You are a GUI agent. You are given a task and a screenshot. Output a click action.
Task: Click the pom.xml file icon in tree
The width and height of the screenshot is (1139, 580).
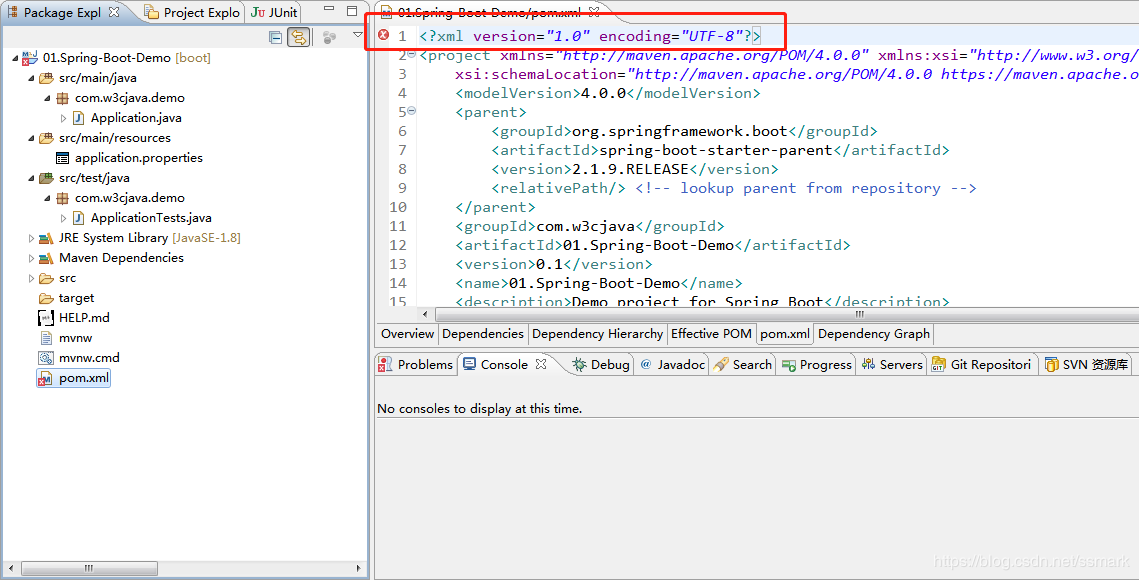[45, 378]
